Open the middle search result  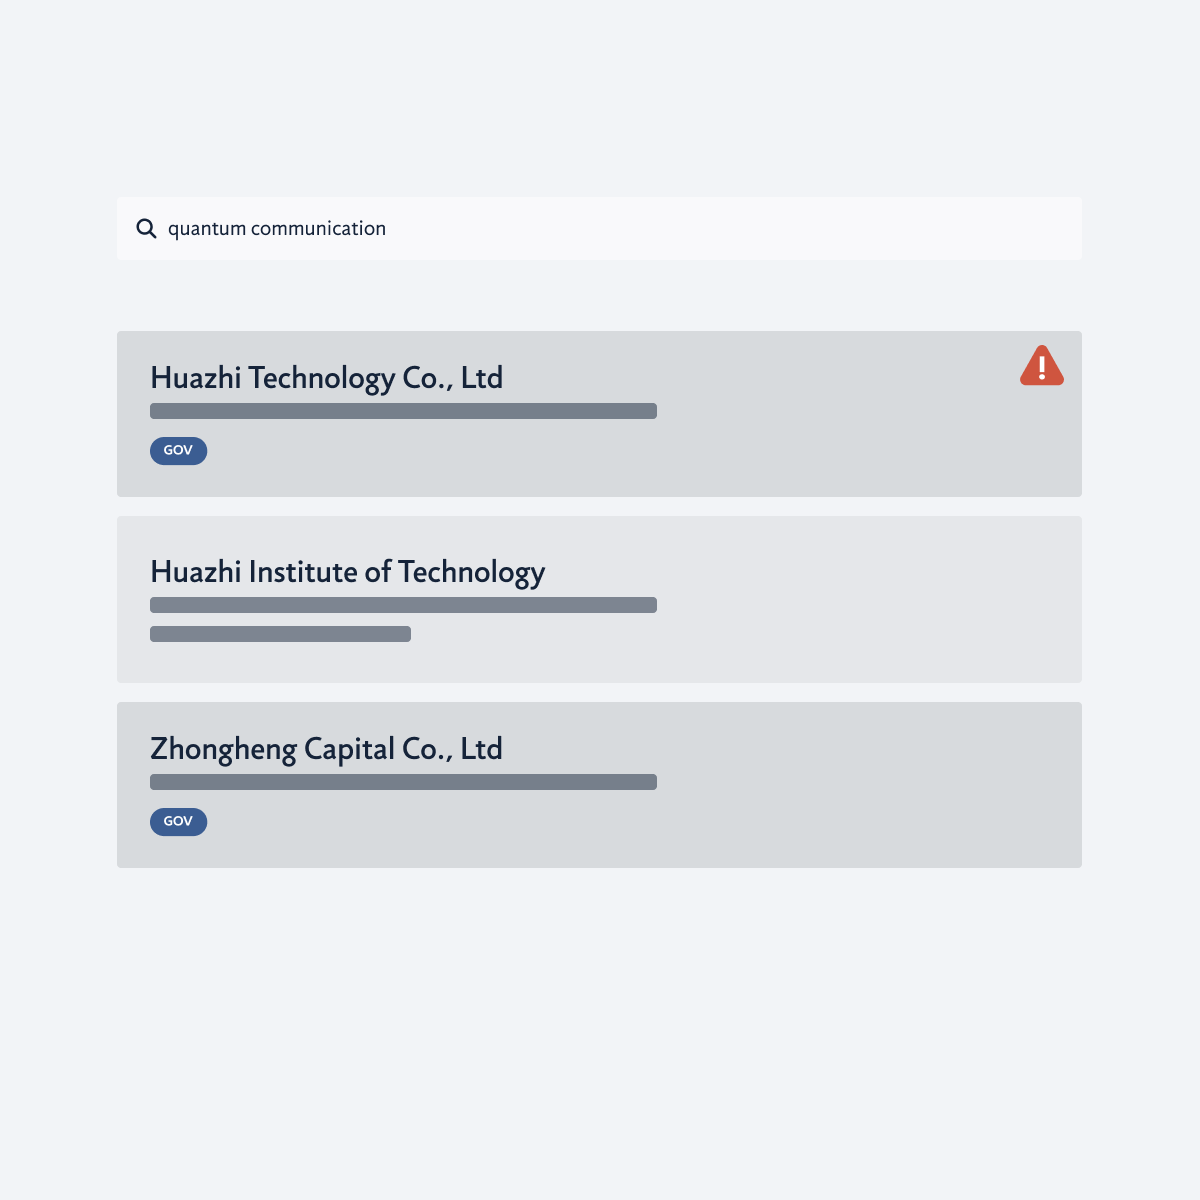tap(347, 572)
